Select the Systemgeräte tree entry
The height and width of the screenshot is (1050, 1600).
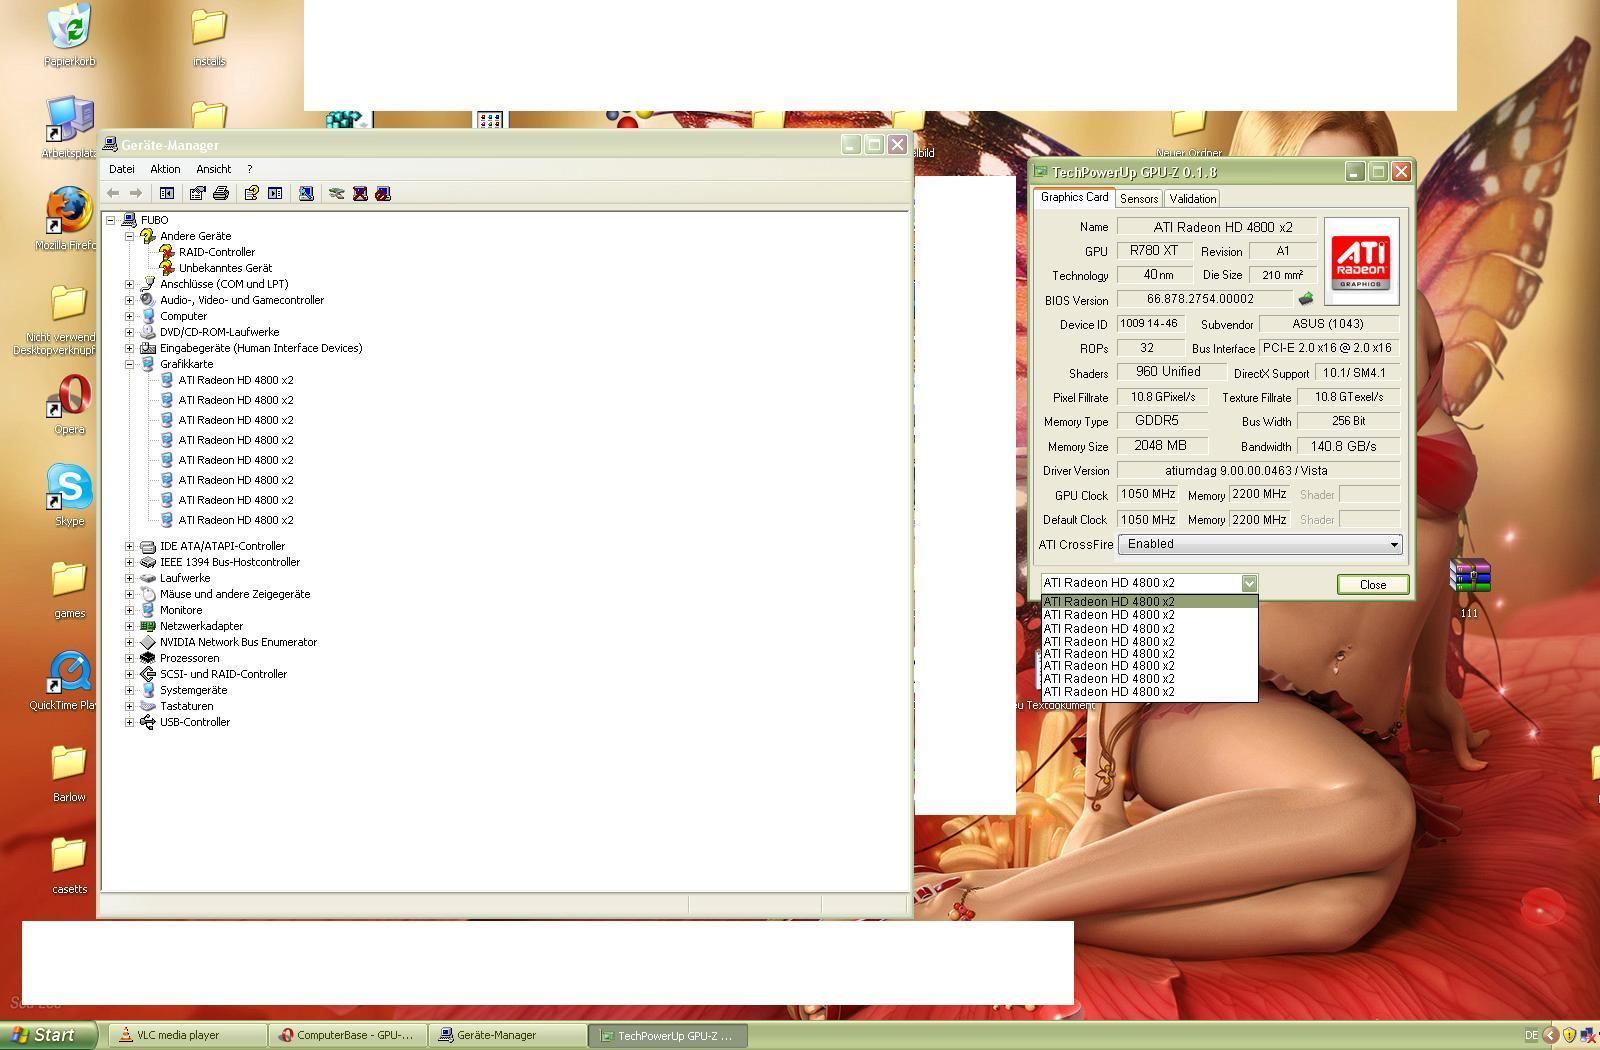point(193,690)
